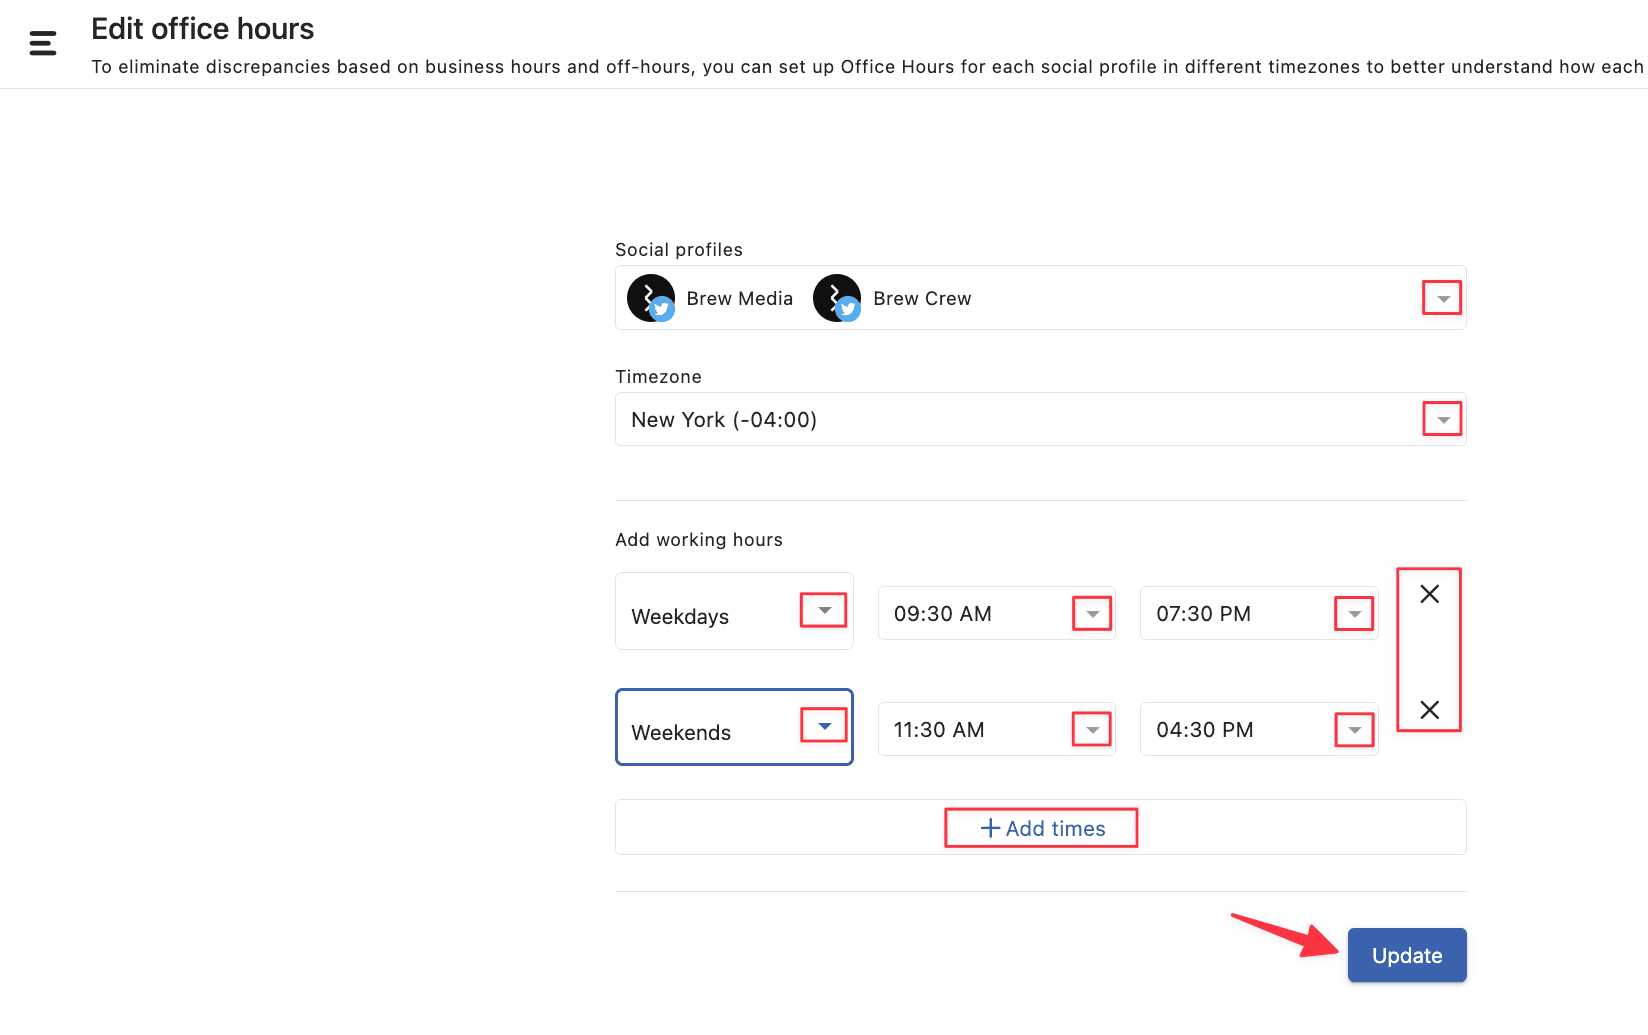Open the Timezone dropdown arrow
Screen dimensions: 1648x1035
pyautogui.click(x=1442, y=419)
